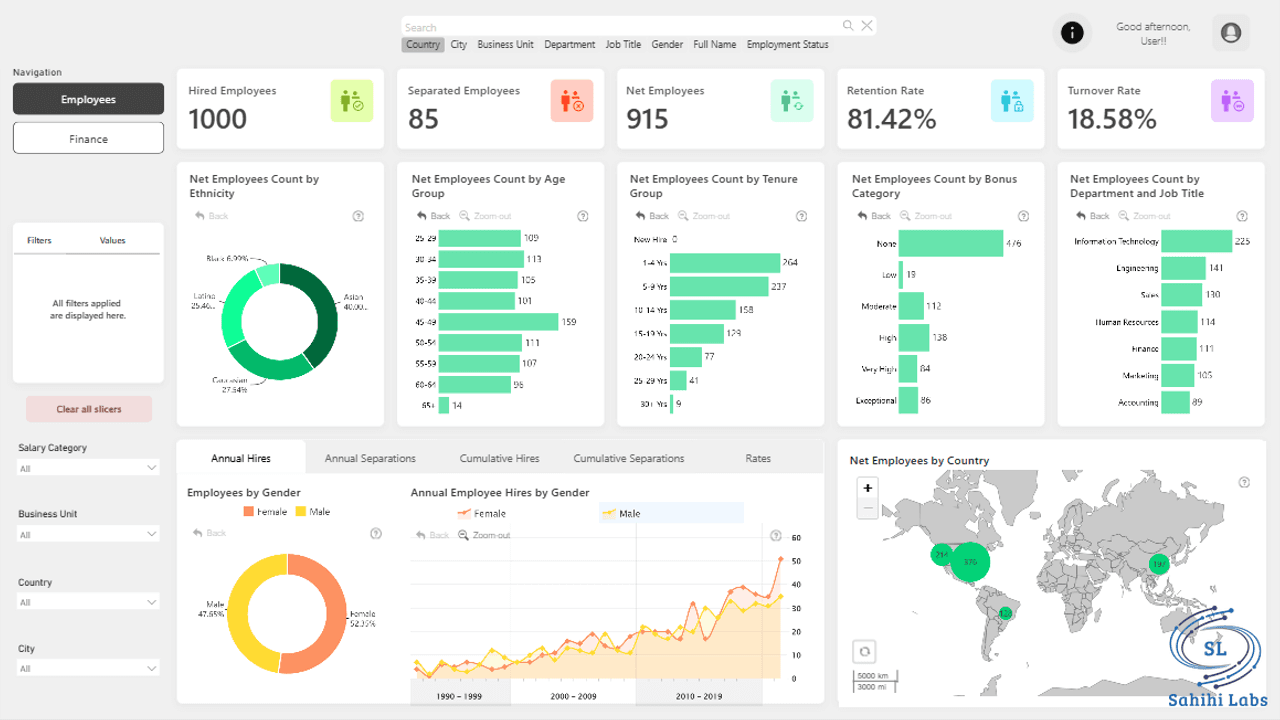
Task: Switch to the Rates tab
Action: 758,458
